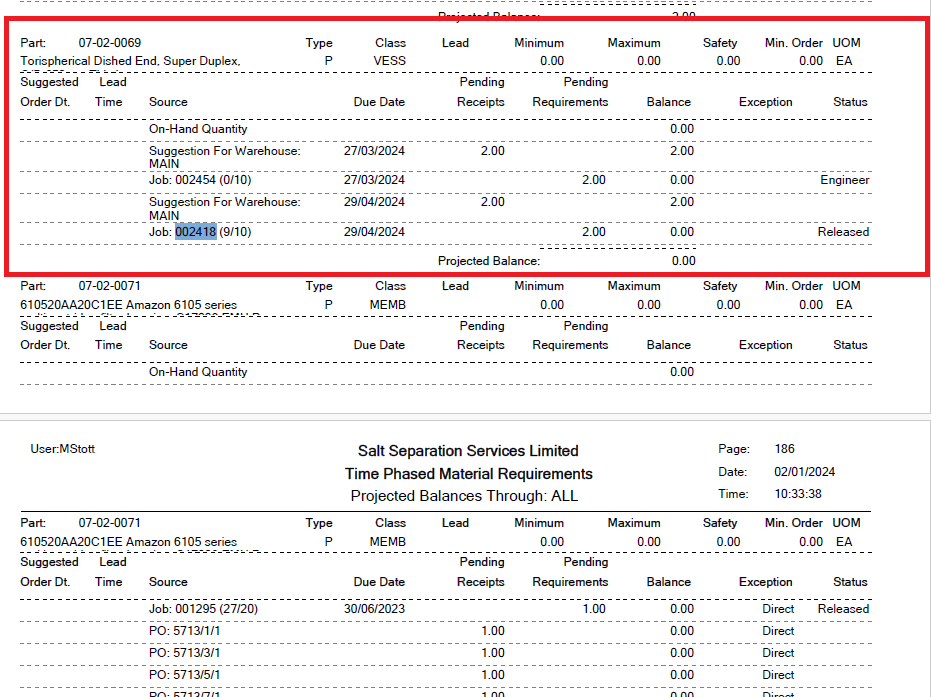Select page number 186

pos(785,449)
